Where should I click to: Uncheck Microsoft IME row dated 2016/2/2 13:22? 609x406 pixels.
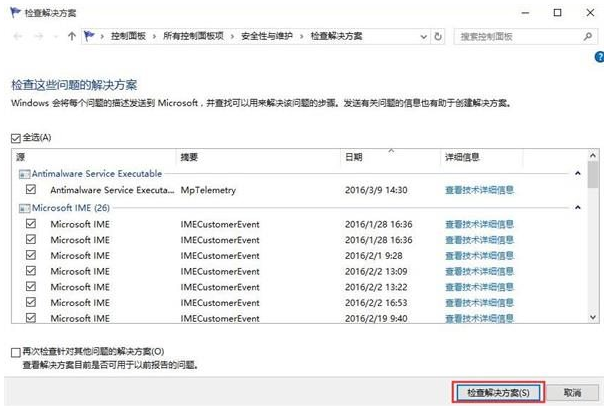31,287
